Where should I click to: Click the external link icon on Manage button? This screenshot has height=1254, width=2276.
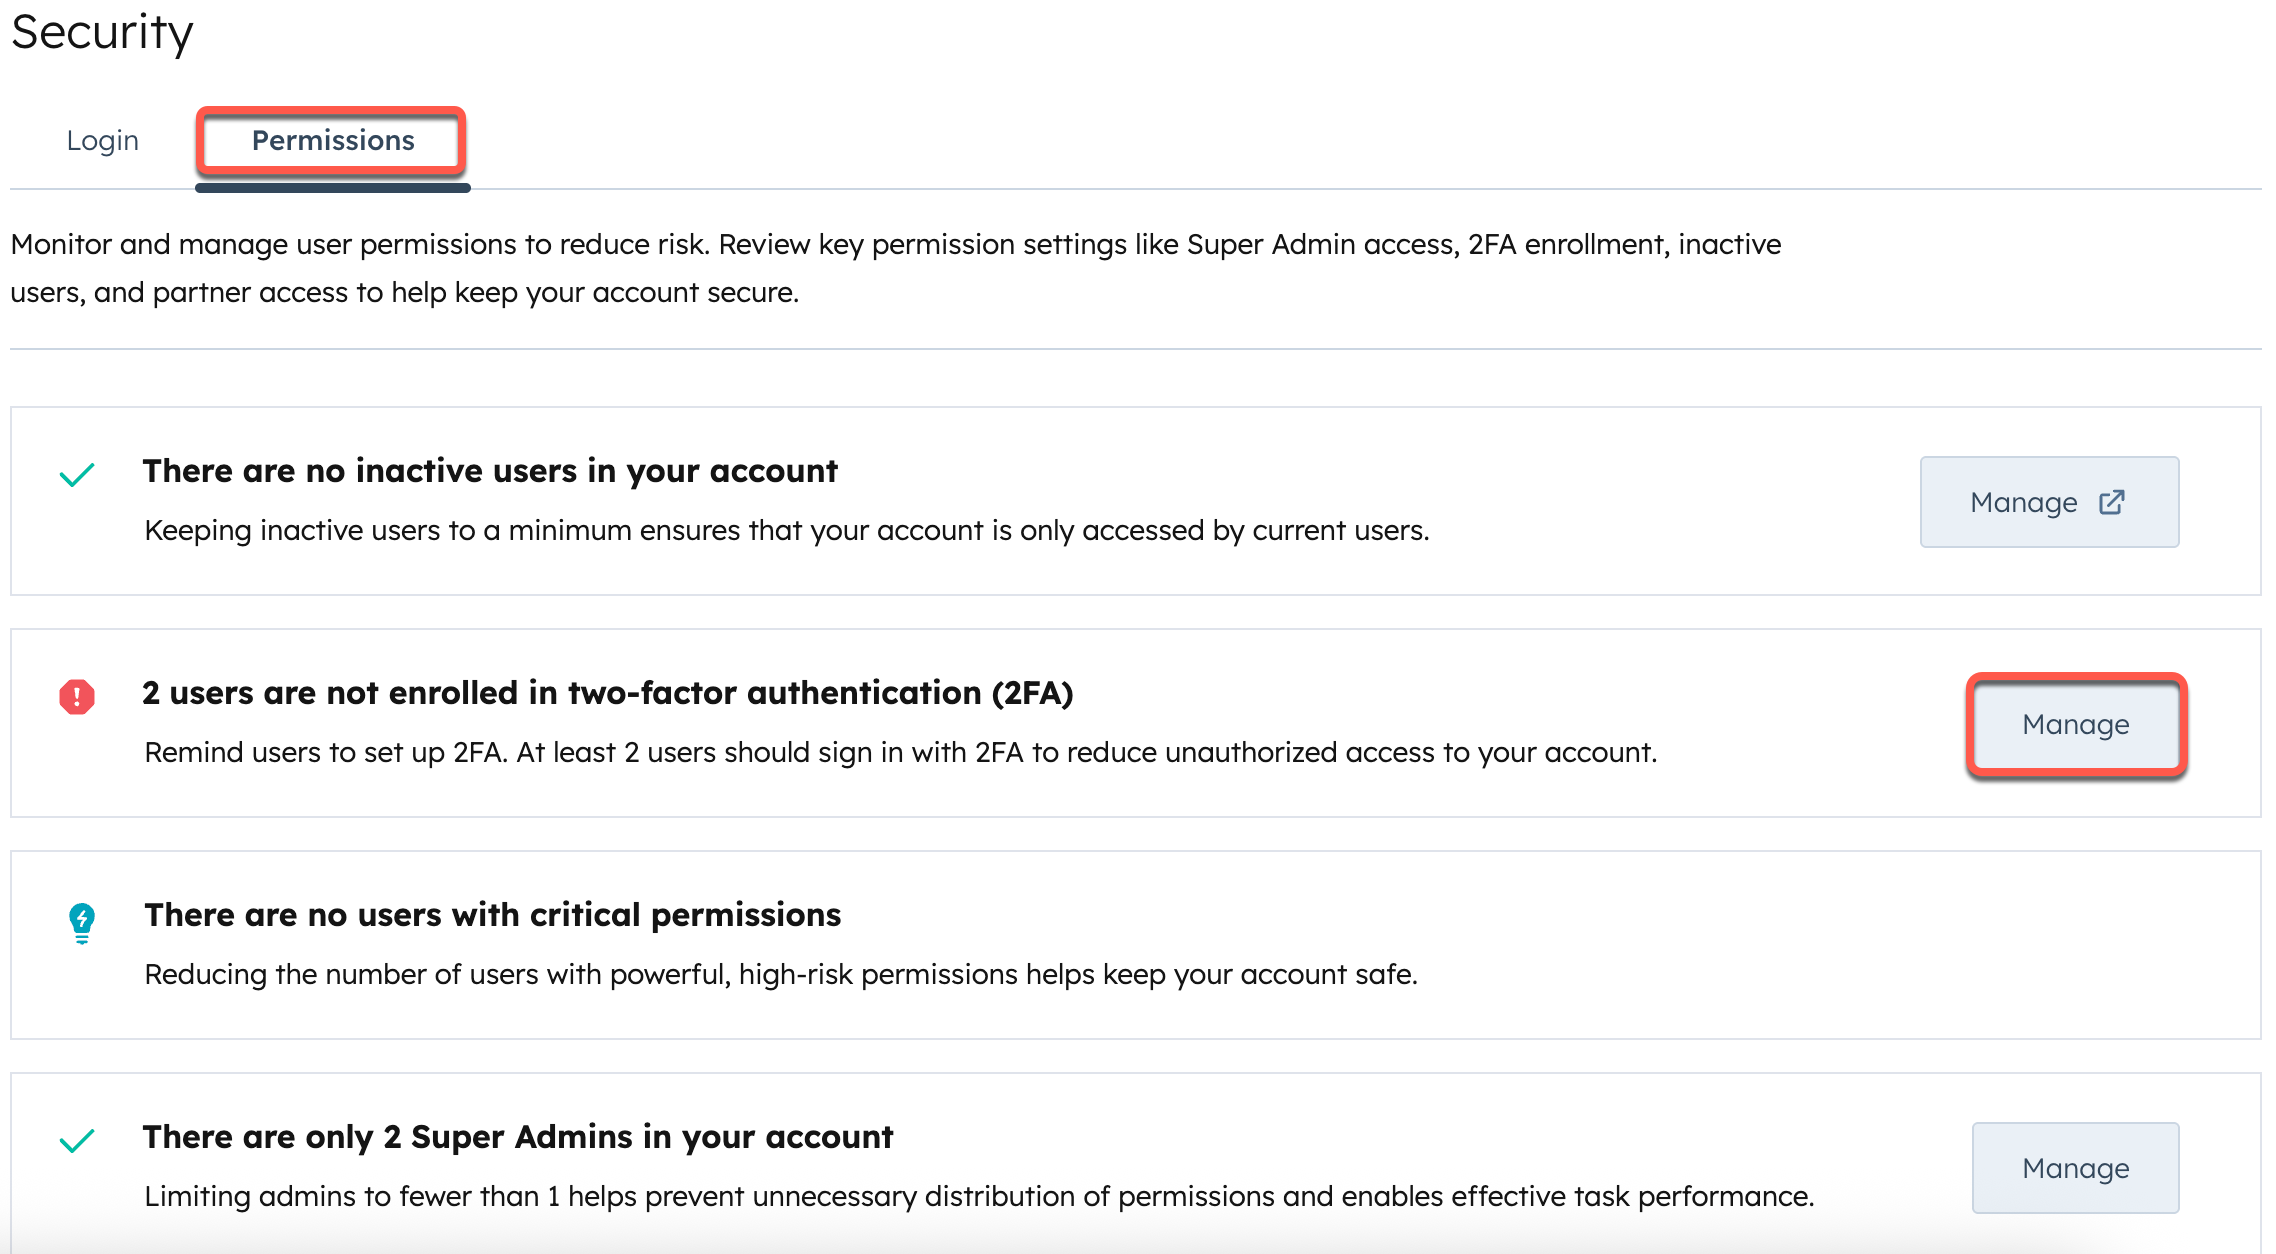point(2110,503)
